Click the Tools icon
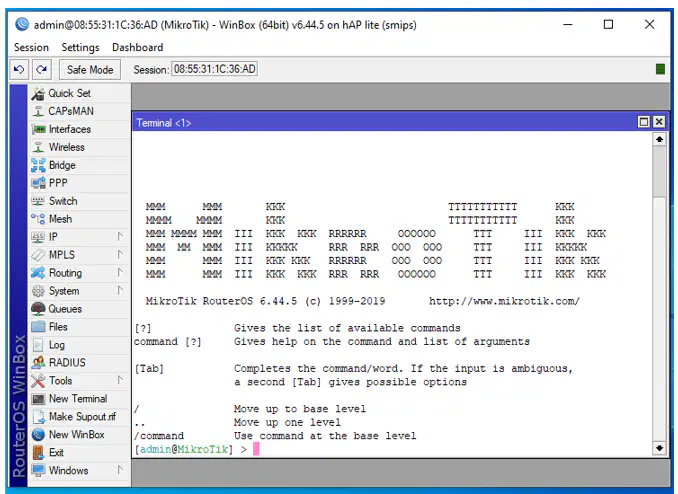678x494 pixels. coord(38,381)
